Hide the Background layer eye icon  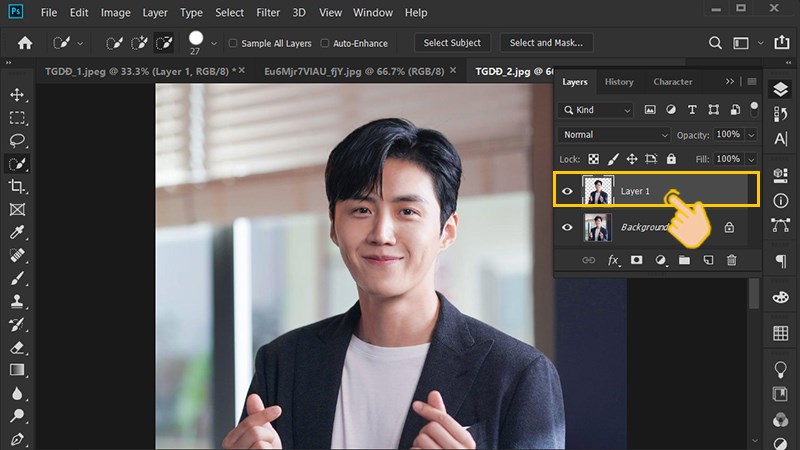[x=567, y=227]
